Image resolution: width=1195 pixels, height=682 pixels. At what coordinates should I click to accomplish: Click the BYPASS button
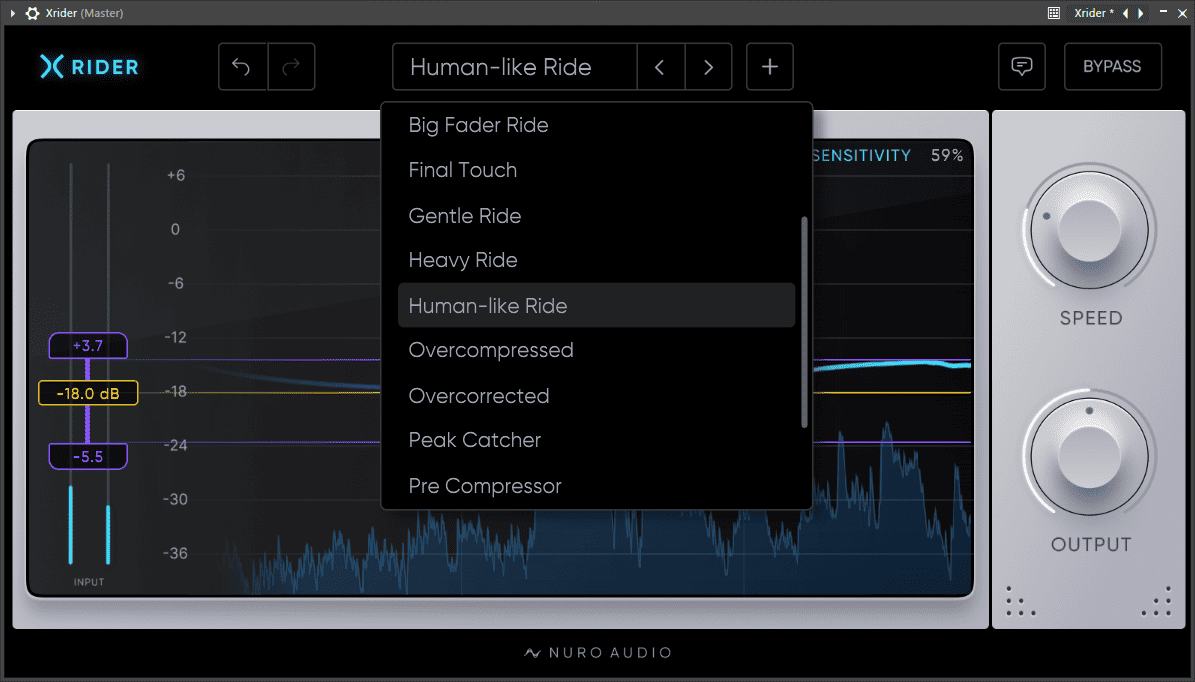click(1113, 67)
